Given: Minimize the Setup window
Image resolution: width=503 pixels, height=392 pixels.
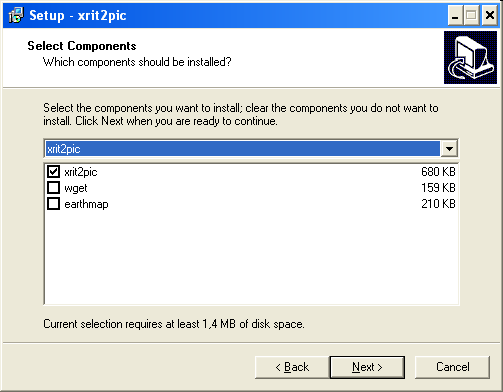Looking at the screenshot, I should tap(455, 15).
